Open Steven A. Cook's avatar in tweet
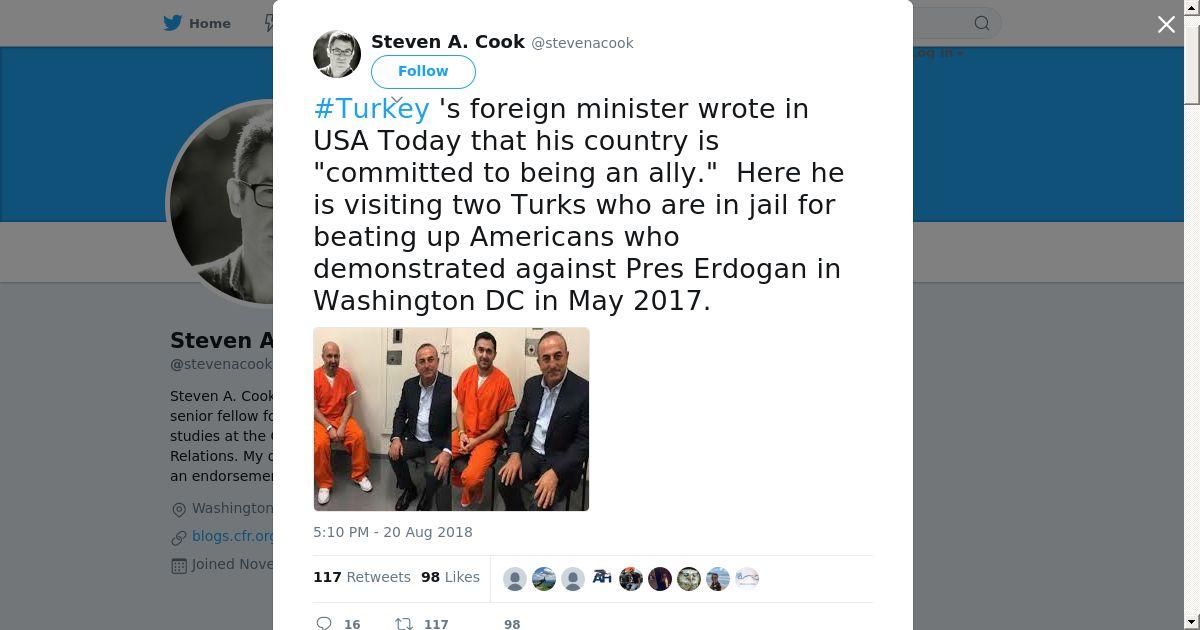This screenshot has height=630, width=1200. coord(337,53)
